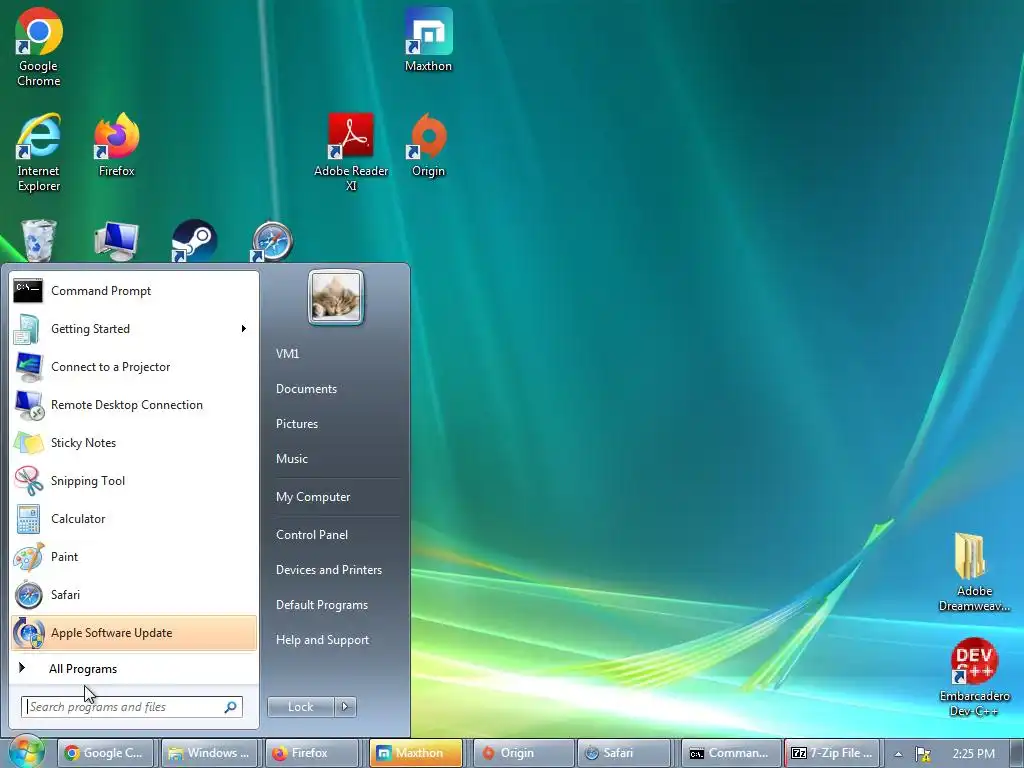Select the Safari compass desktop icon
The height and width of the screenshot is (768, 1024).
click(272, 240)
